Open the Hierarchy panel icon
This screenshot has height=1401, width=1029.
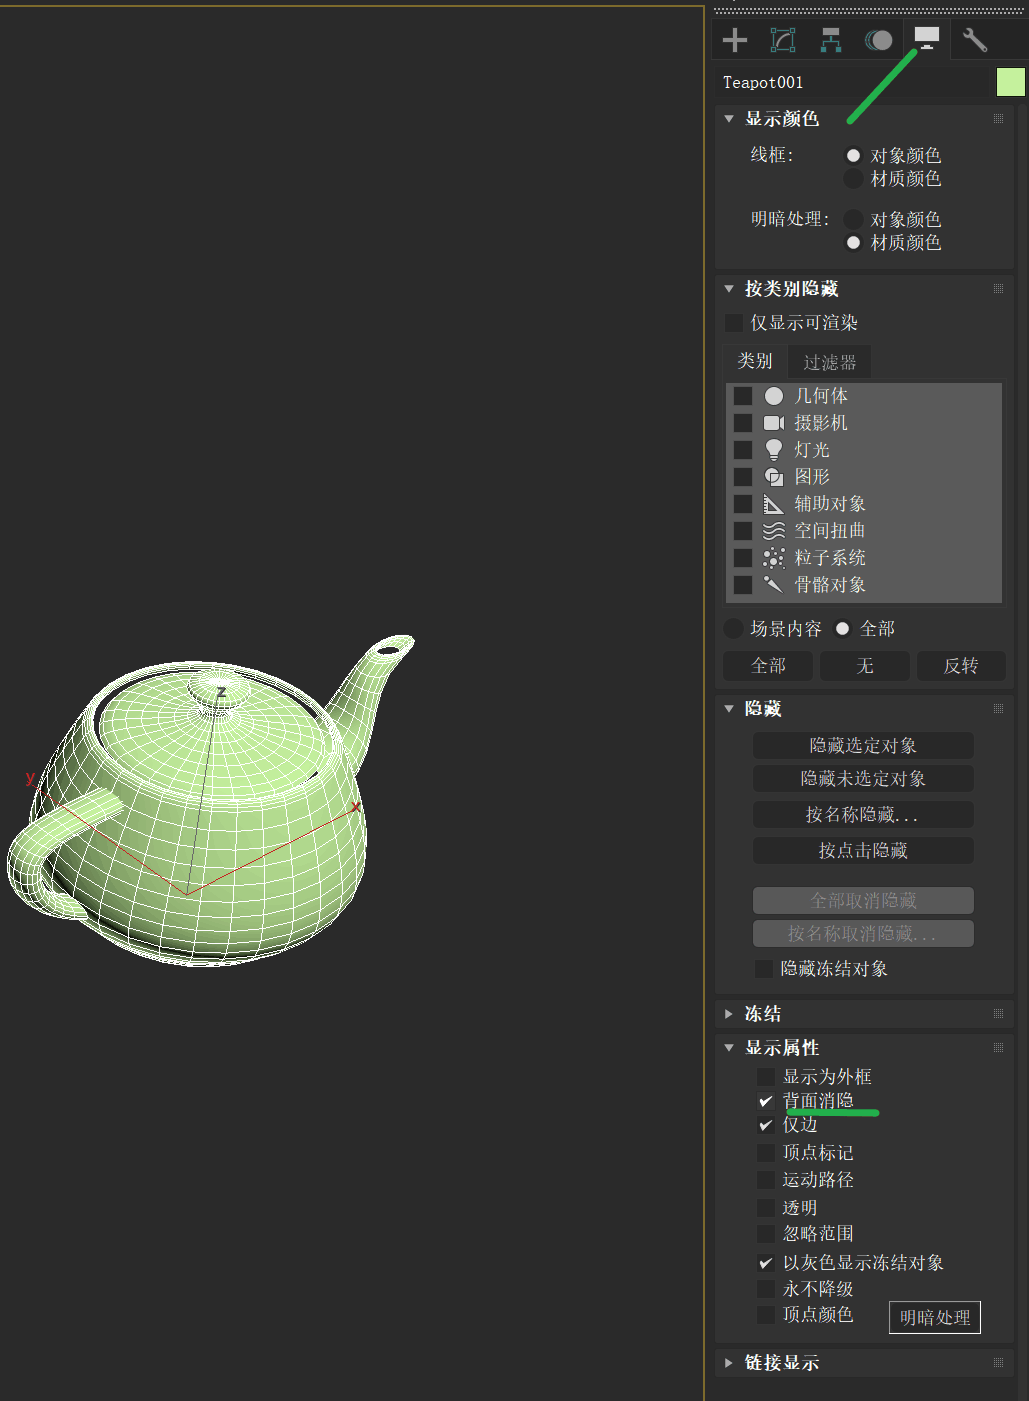tap(831, 40)
